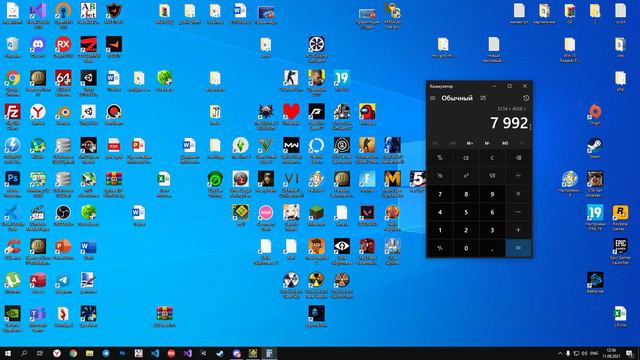Click the digit 5 key
This screenshot has height=360, width=640.
466,212
